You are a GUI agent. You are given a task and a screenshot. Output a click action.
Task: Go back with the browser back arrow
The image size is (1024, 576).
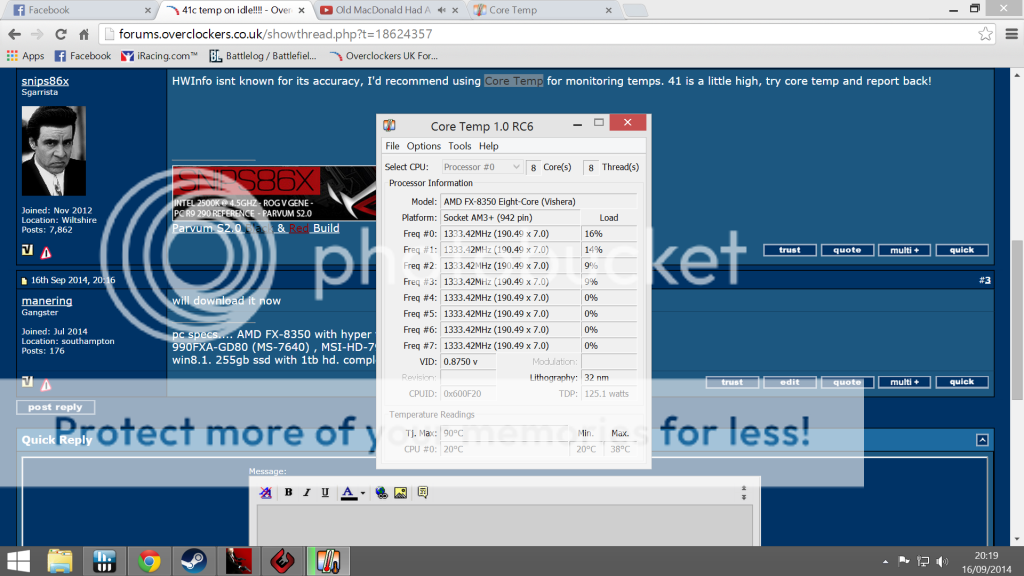coord(14,34)
